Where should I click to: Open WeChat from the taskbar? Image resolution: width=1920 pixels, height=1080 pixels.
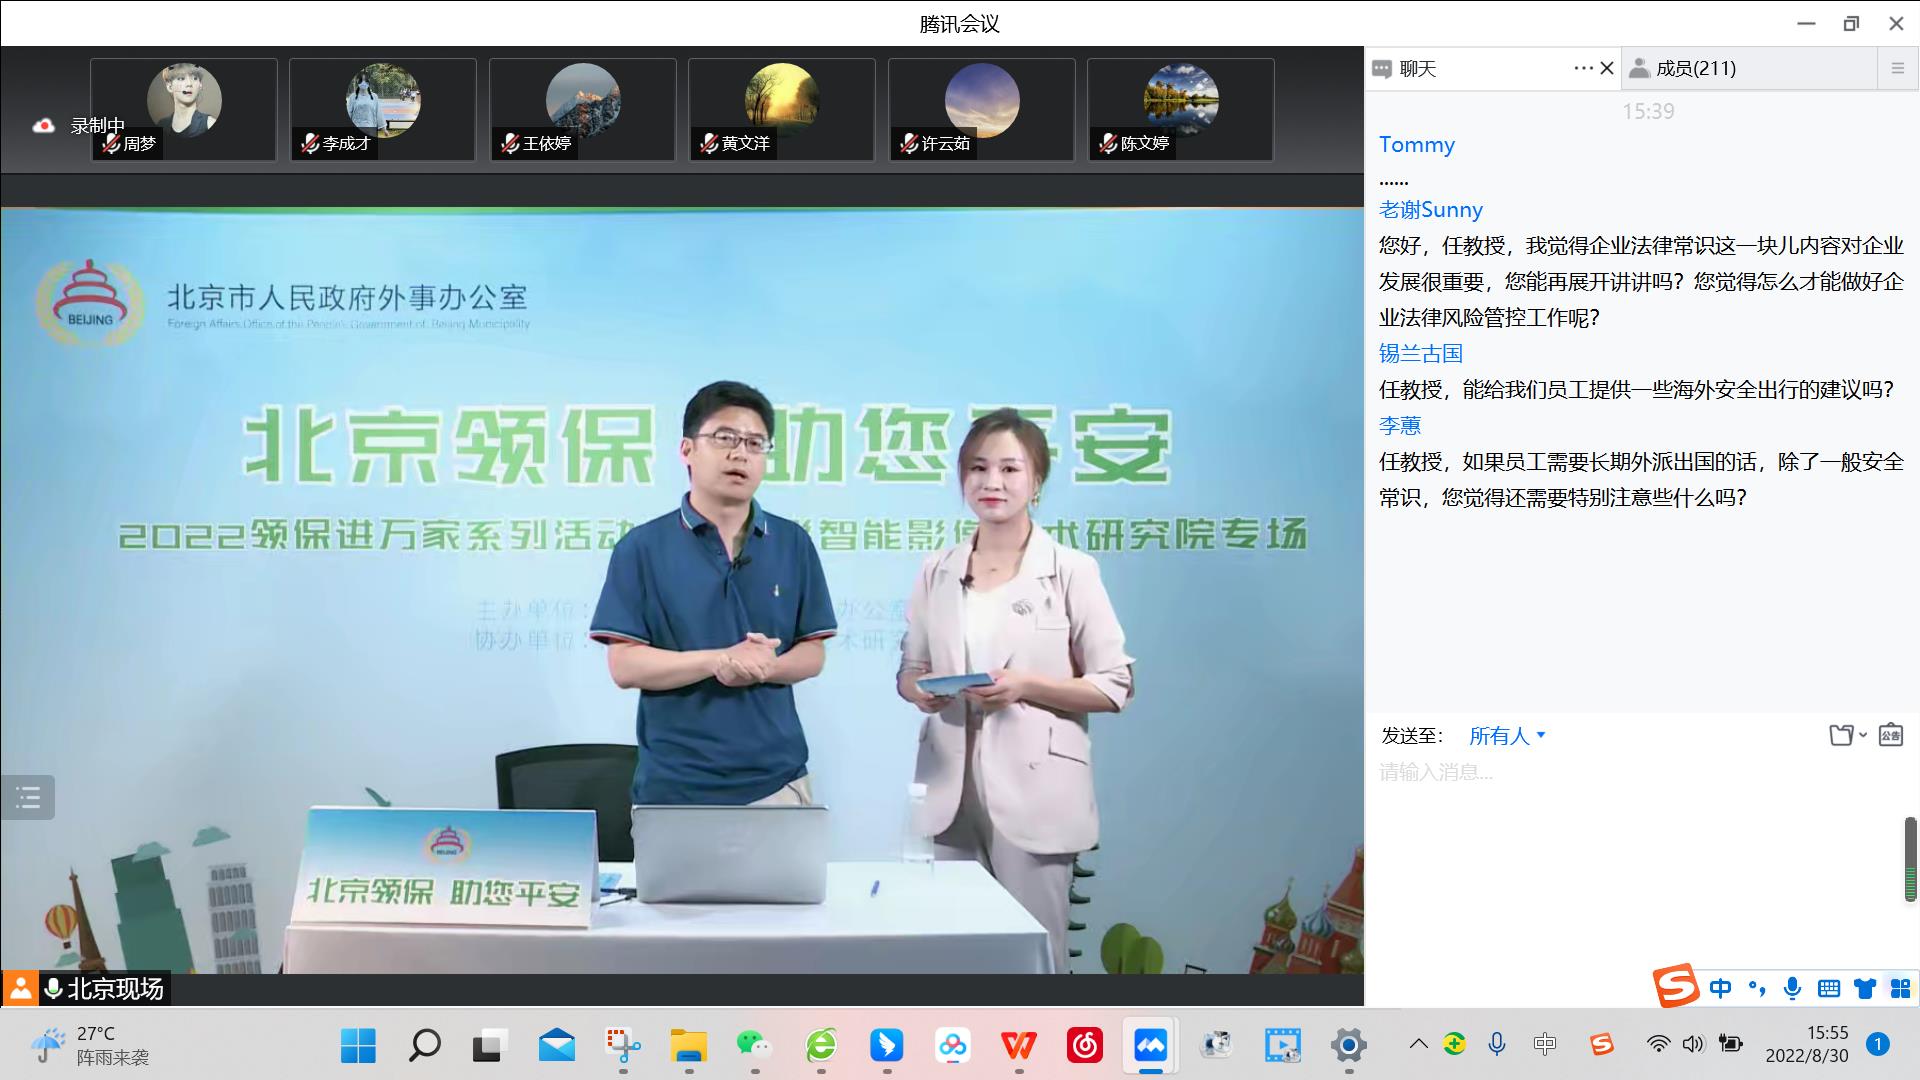[x=753, y=1046]
